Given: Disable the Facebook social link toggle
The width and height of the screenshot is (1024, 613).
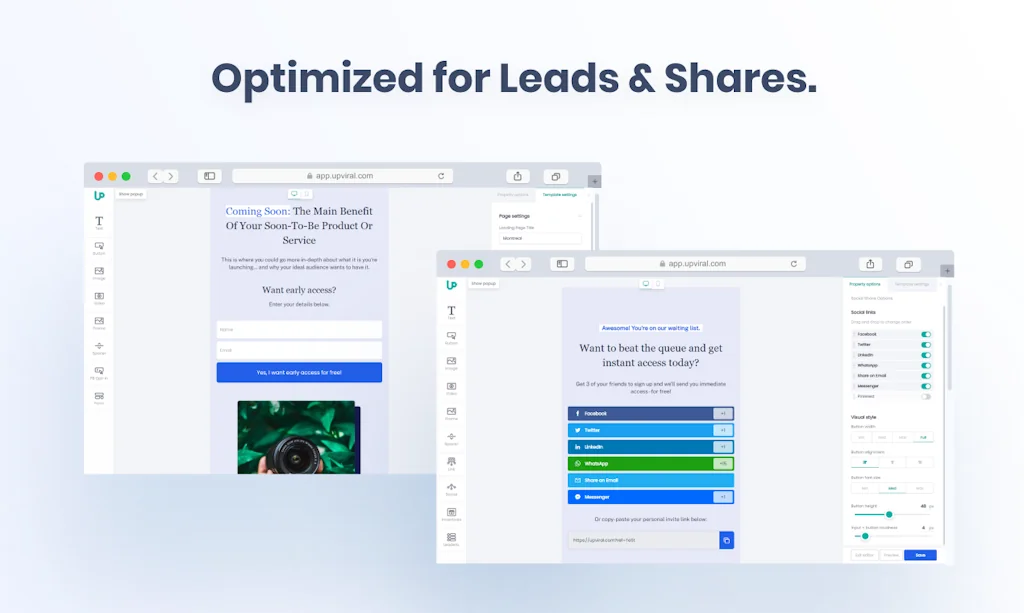Looking at the screenshot, I should click(925, 334).
